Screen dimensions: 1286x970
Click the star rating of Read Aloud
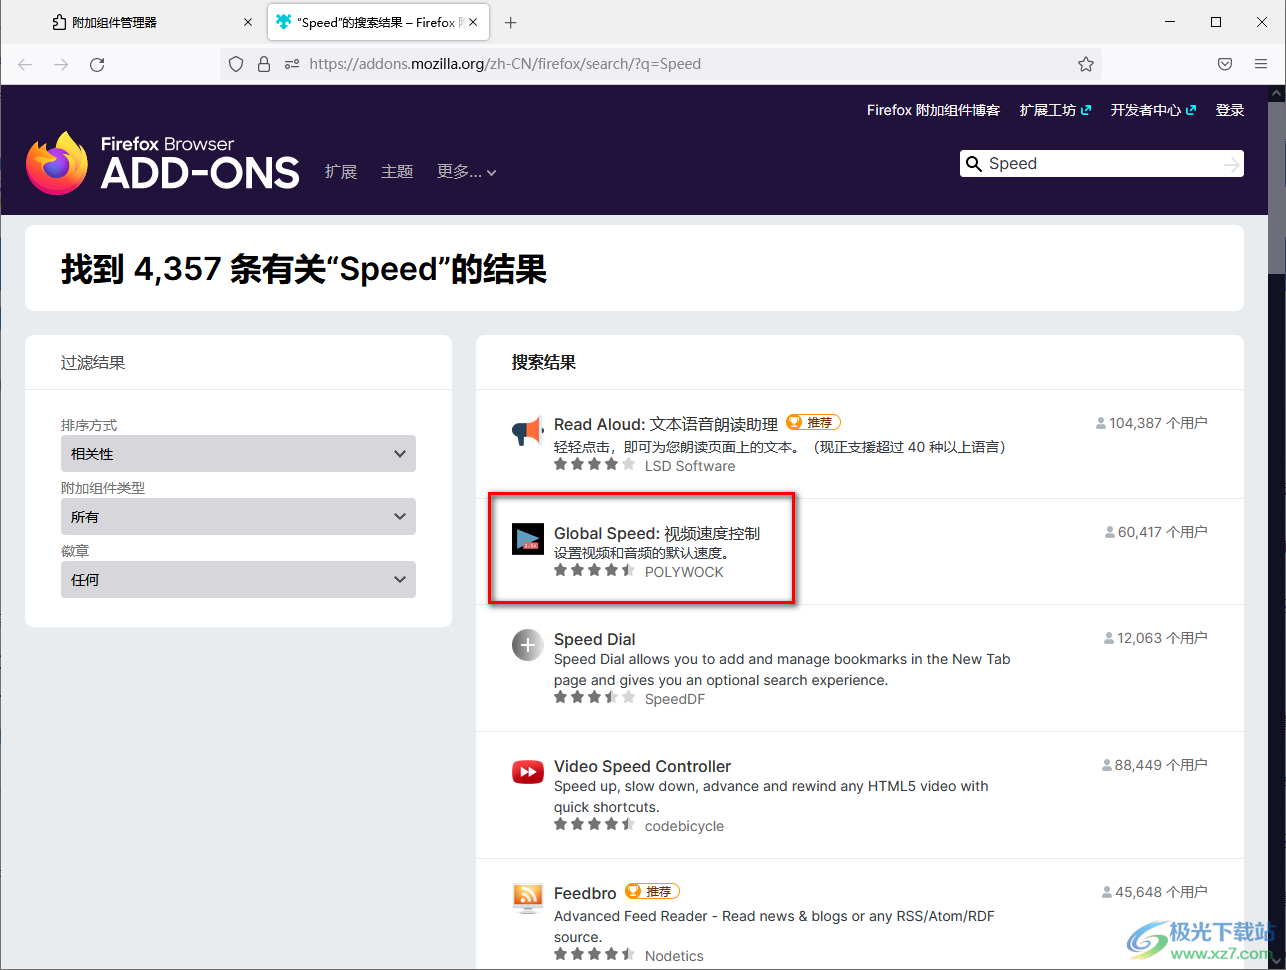594,465
